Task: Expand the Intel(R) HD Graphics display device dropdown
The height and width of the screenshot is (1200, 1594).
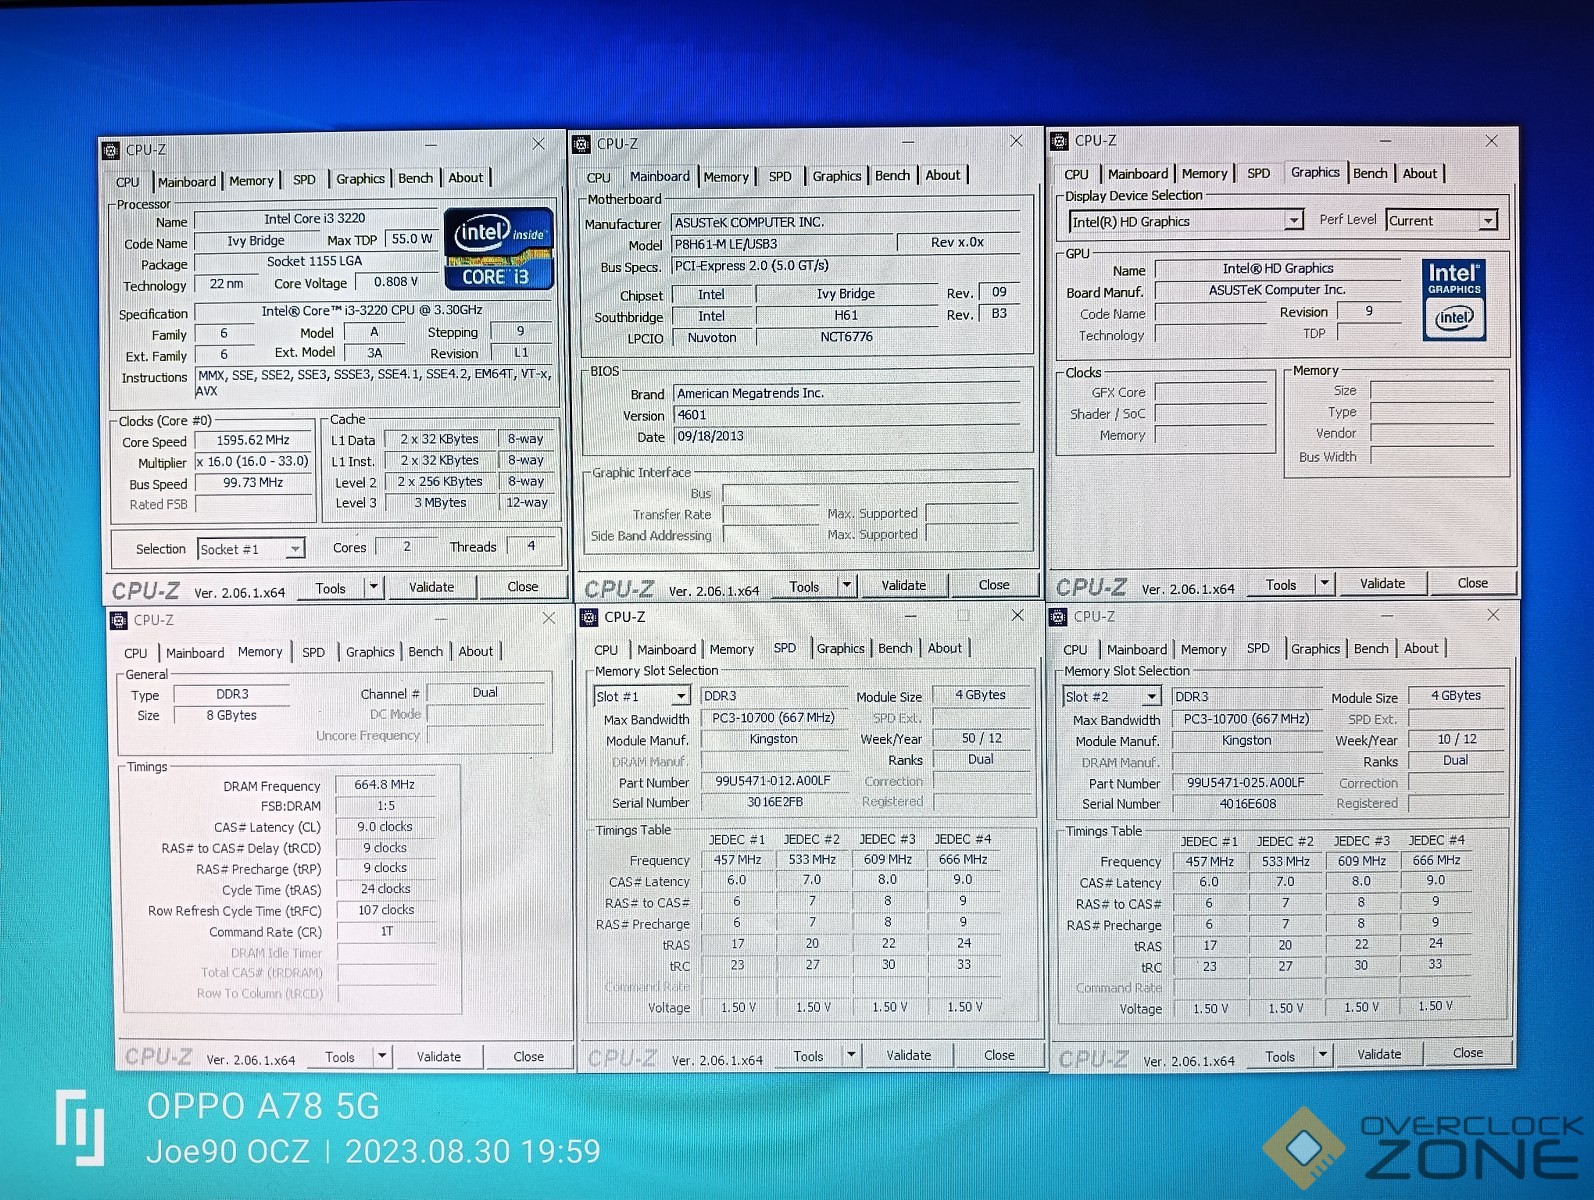Action: tap(1294, 220)
